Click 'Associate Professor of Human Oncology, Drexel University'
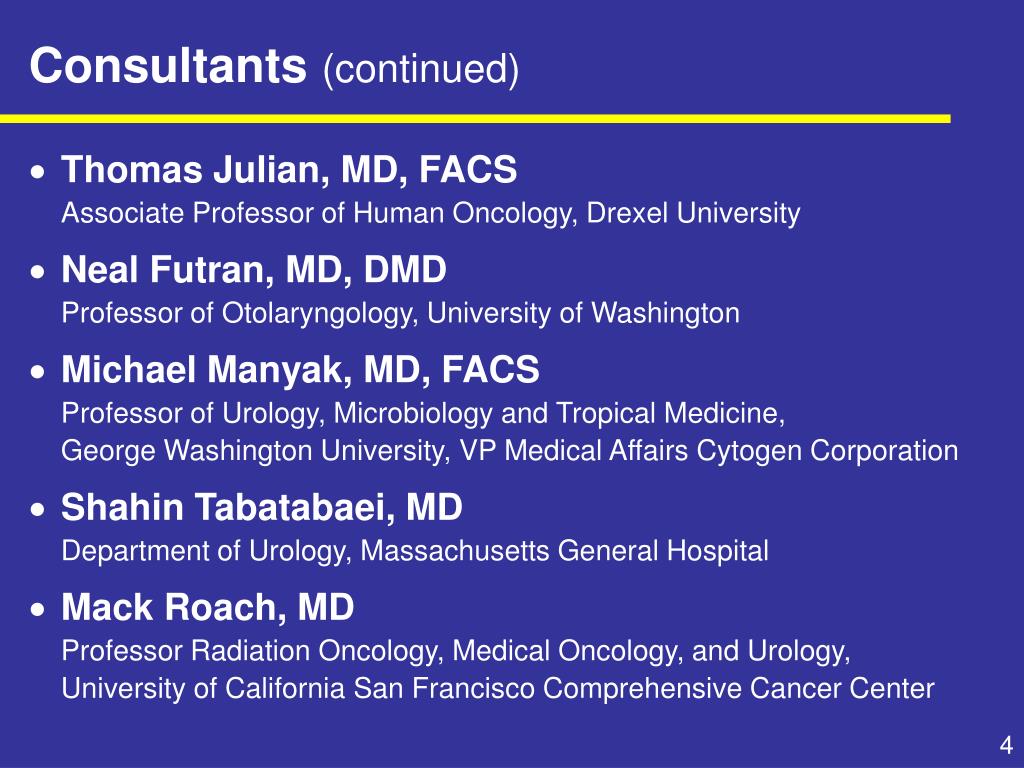 430,213
